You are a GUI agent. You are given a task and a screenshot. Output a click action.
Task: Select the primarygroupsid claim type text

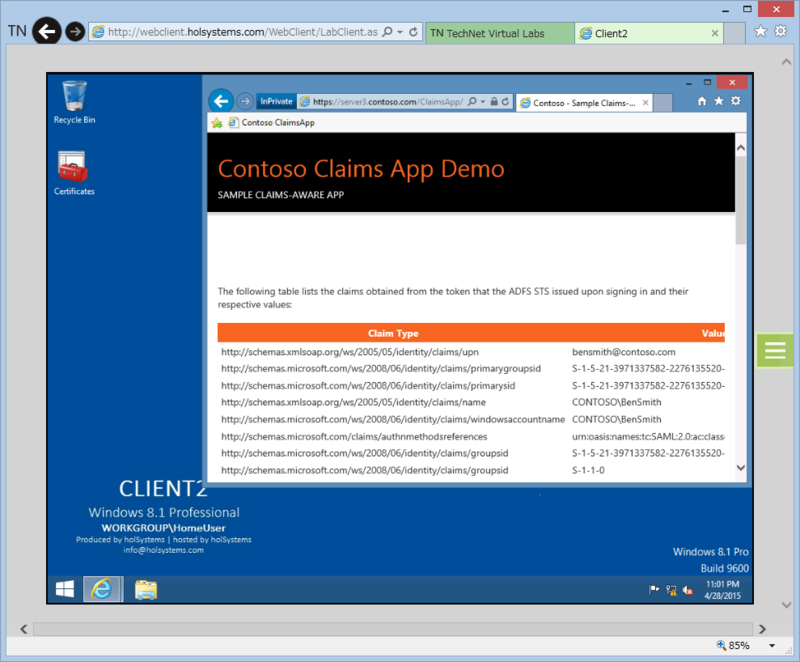[381, 368]
